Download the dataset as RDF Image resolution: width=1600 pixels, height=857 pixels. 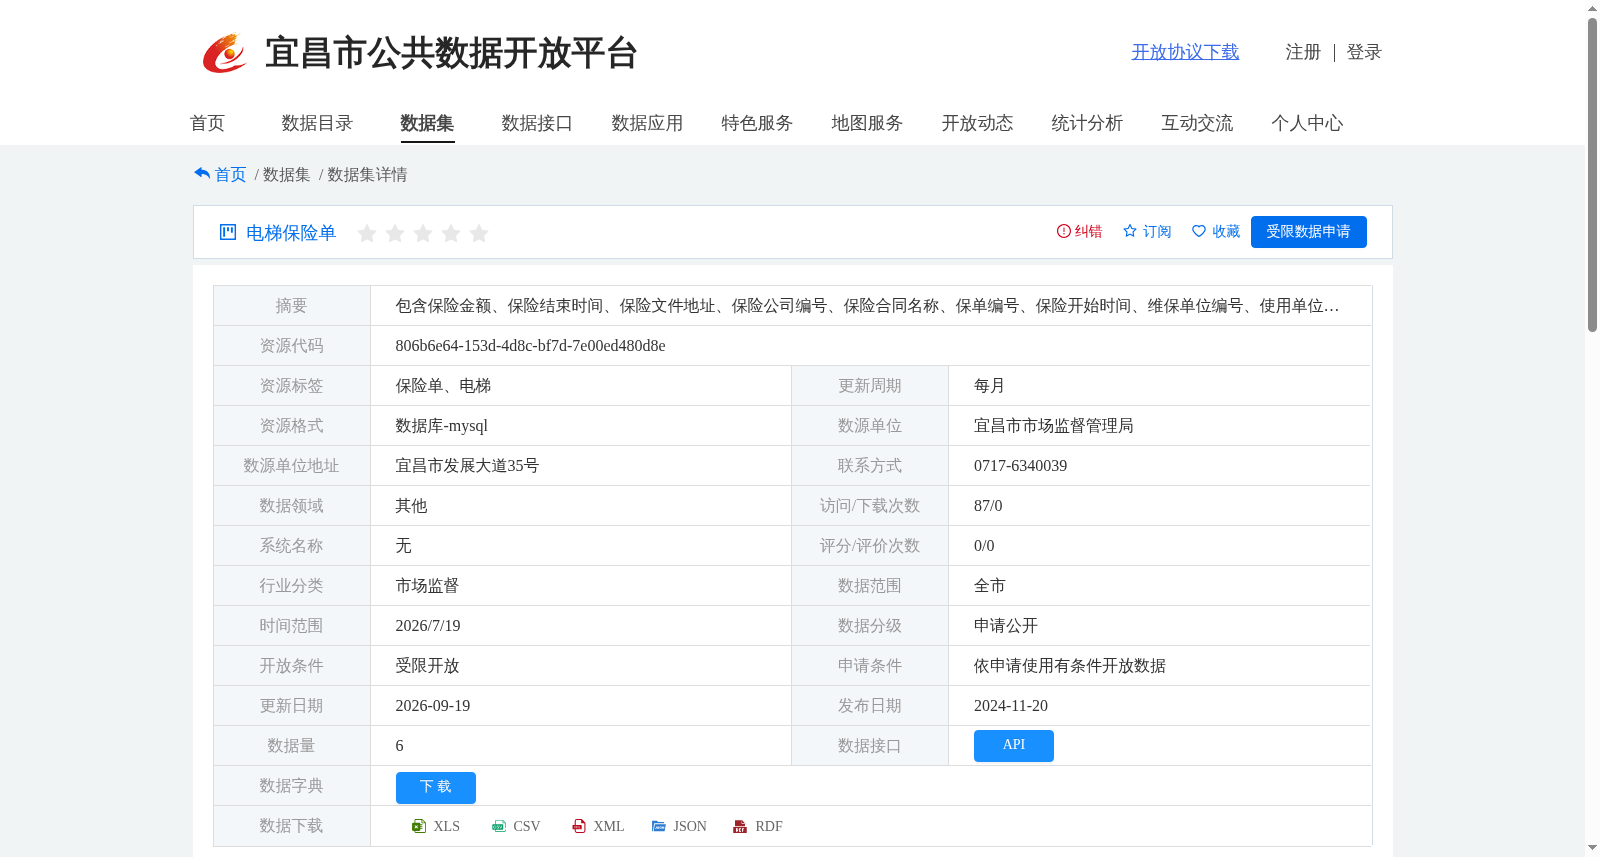(758, 826)
